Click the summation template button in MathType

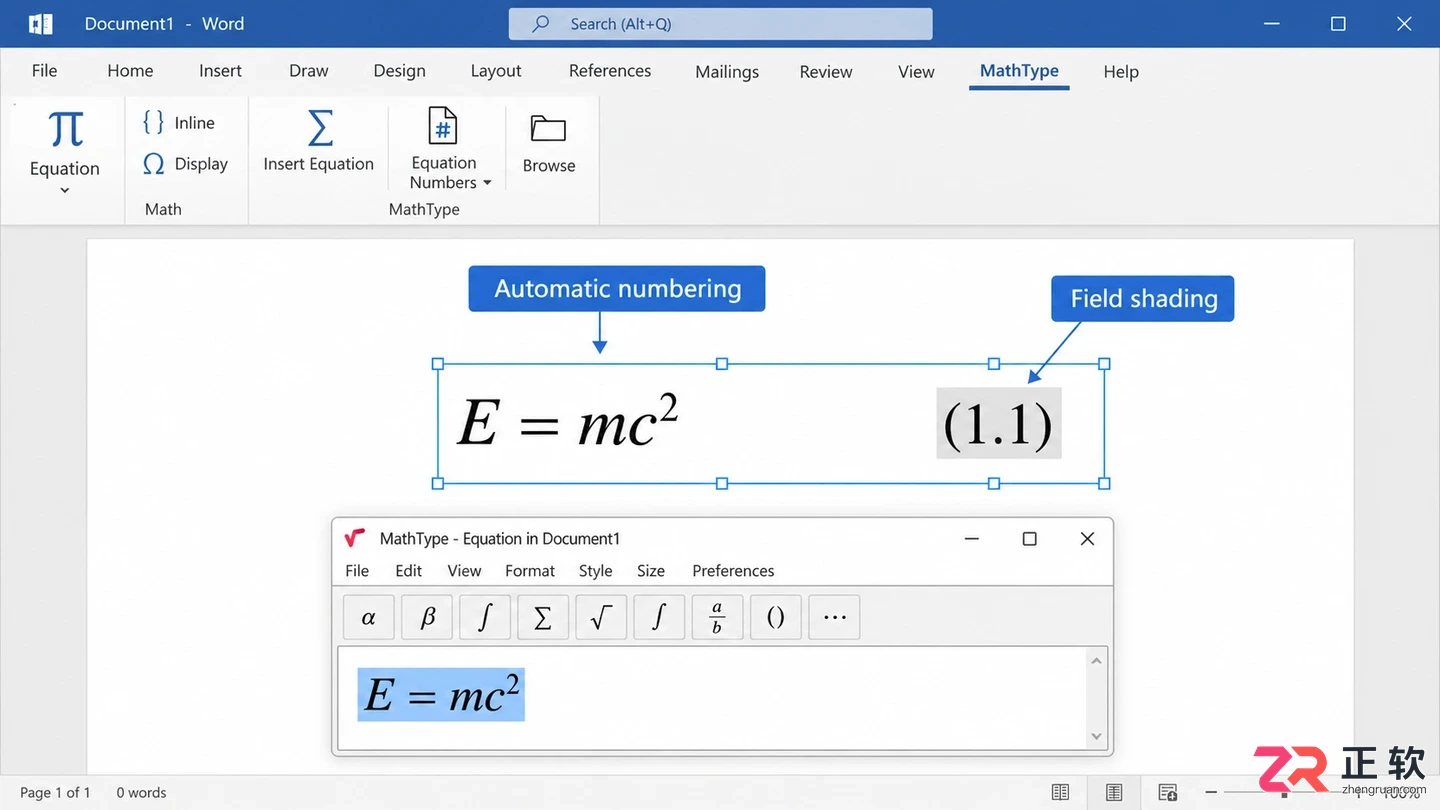(x=543, y=618)
